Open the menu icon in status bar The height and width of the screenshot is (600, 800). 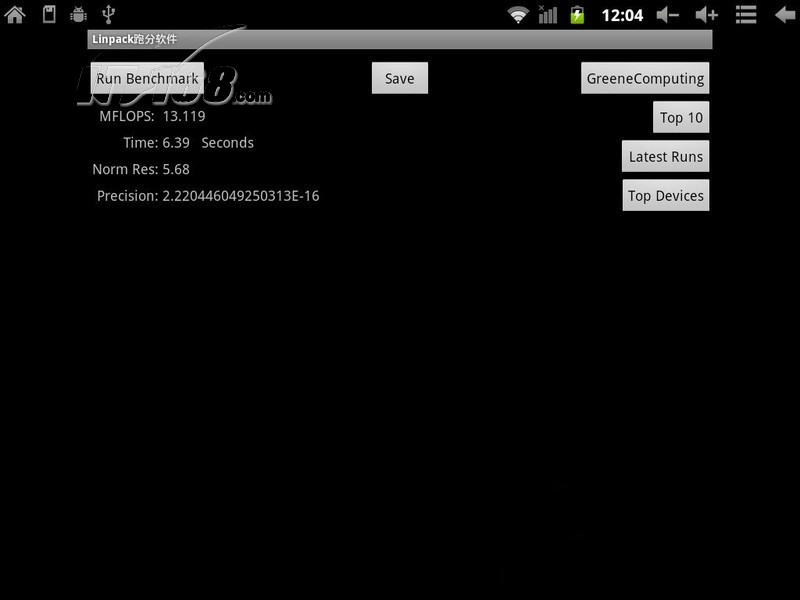click(x=746, y=14)
